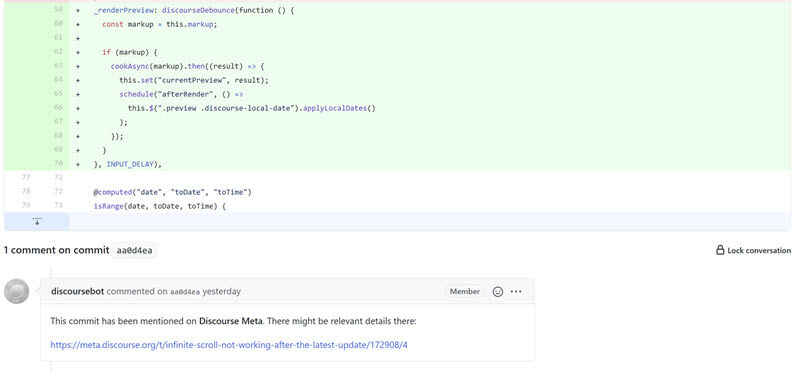The width and height of the screenshot is (797, 377).
Task: Click the 'if (markup) {' code line
Action: pyautogui.click(x=130, y=52)
